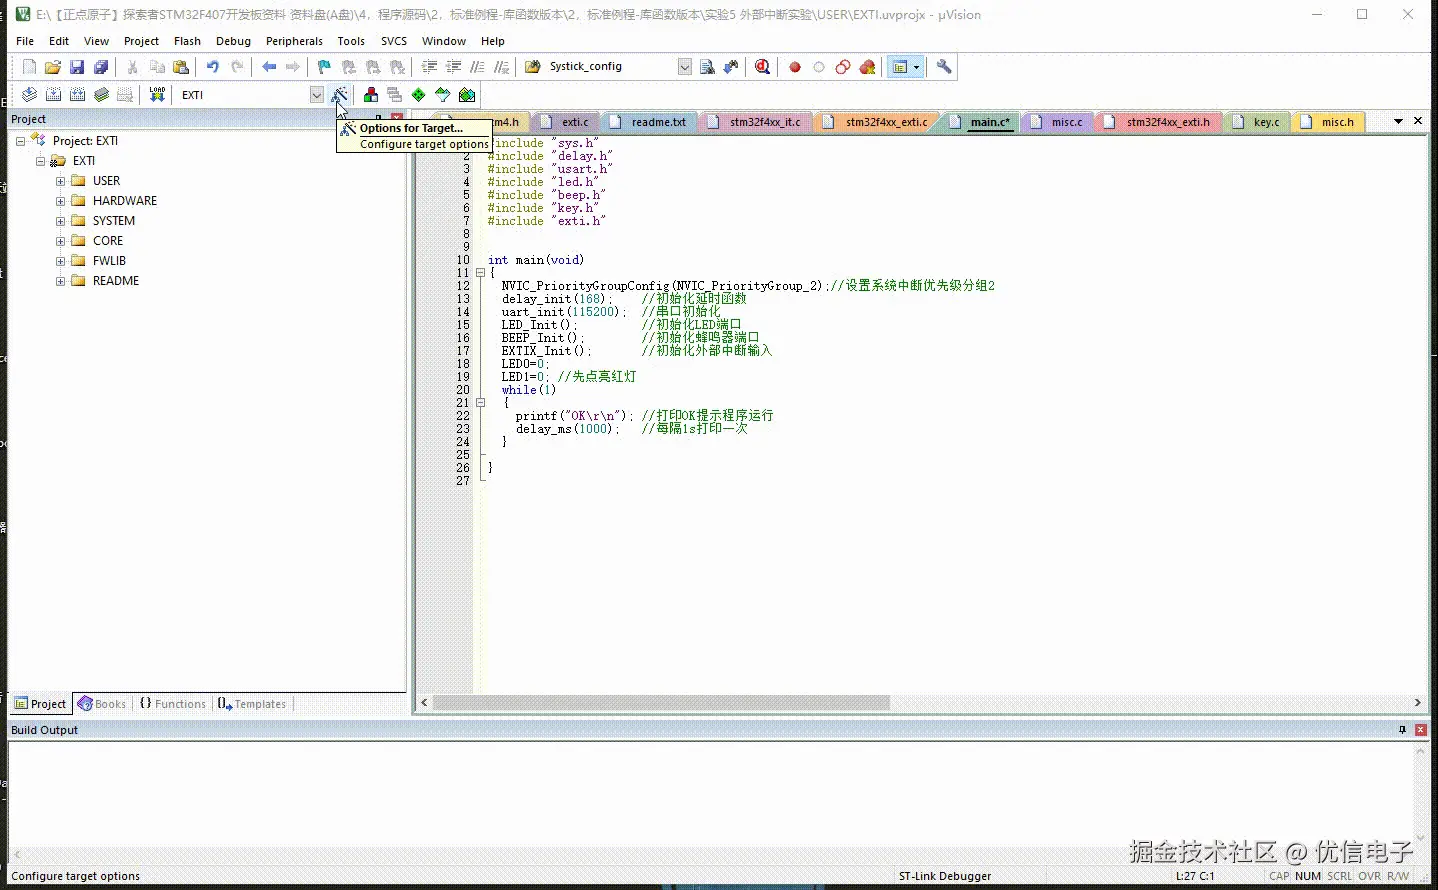Screen dimensions: 1438x890
Task: Open Manage Run-Time Environment green diamond icon
Action: click(418, 95)
